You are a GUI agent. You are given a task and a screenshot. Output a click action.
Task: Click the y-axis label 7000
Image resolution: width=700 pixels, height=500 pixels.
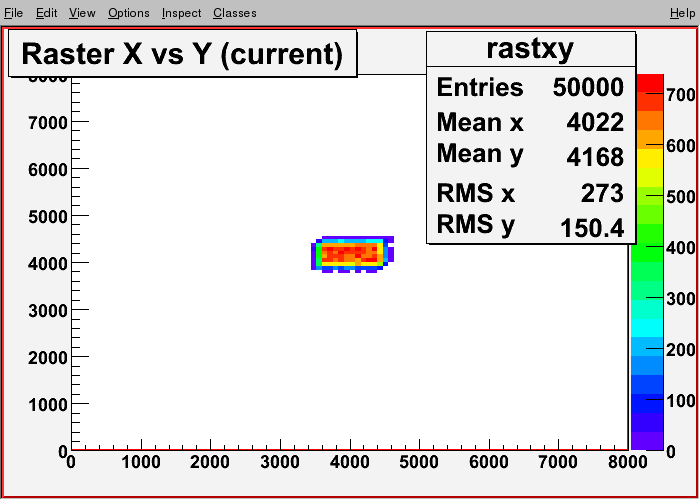point(48,122)
